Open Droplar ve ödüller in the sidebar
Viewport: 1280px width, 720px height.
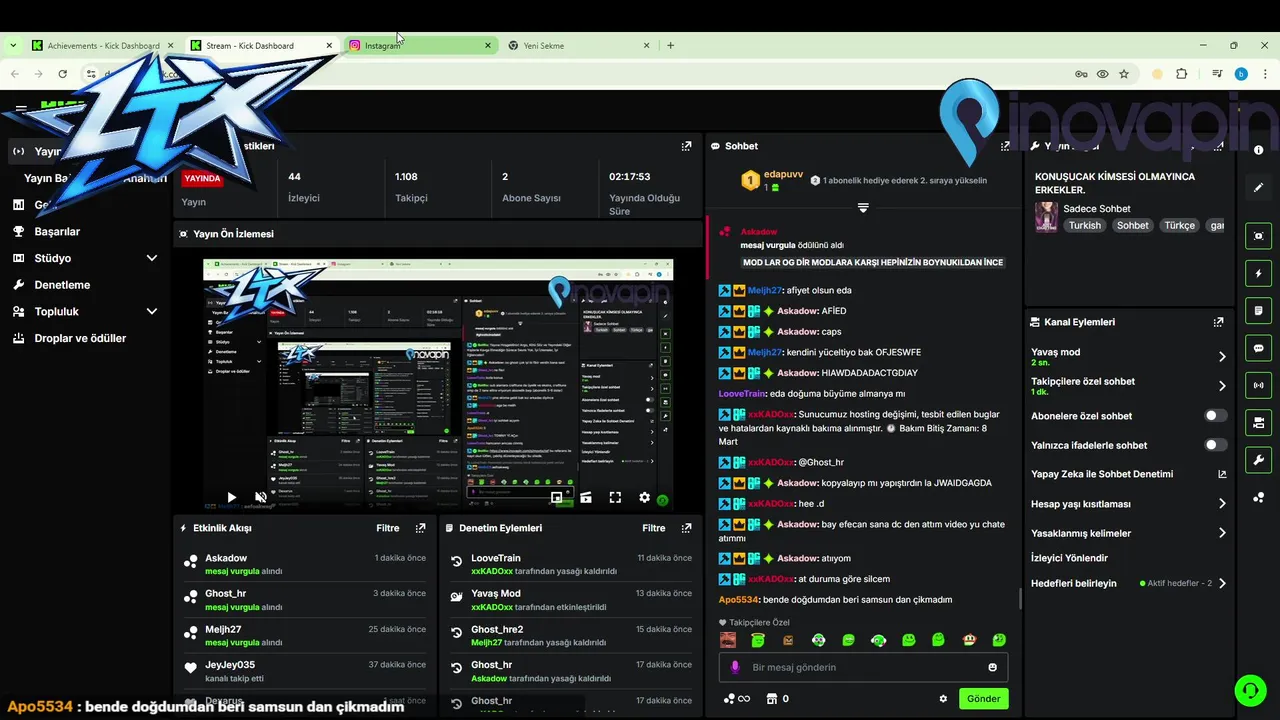click(x=80, y=338)
